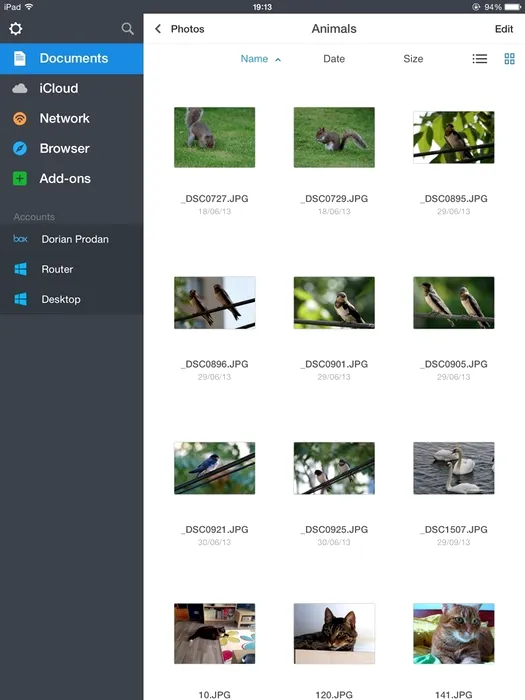The height and width of the screenshot is (700, 525).
Task: Open _DSC0727.JPG squirrel thumbnail
Action: coord(214,138)
